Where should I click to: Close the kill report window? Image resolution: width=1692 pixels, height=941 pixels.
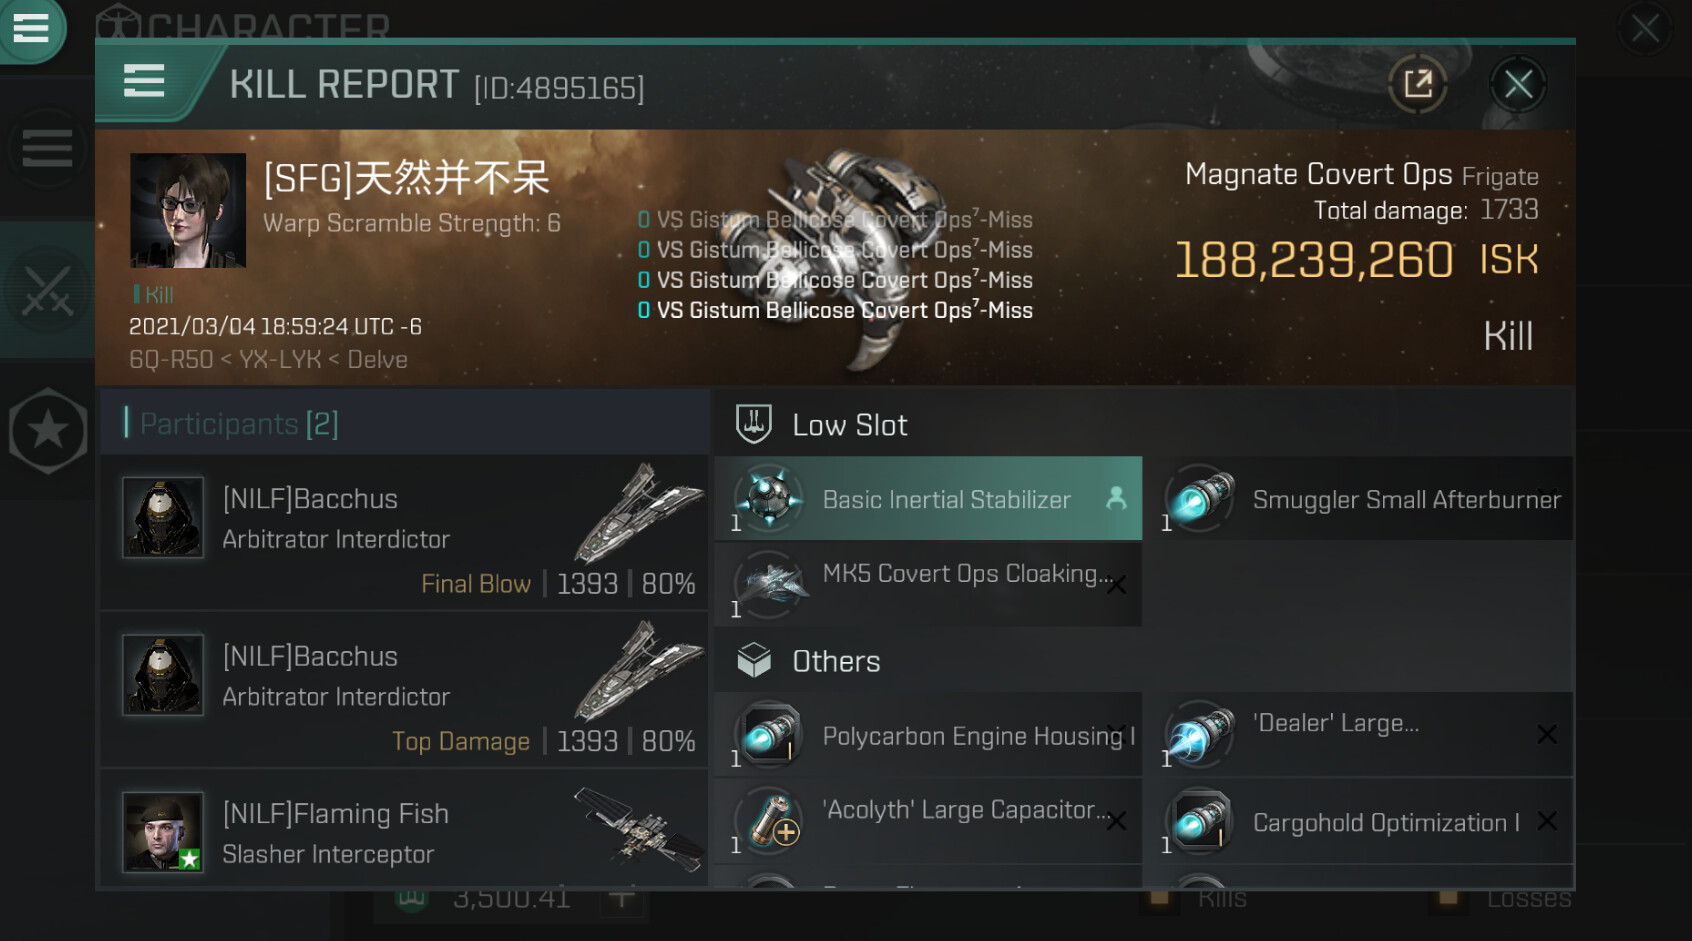point(1517,85)
